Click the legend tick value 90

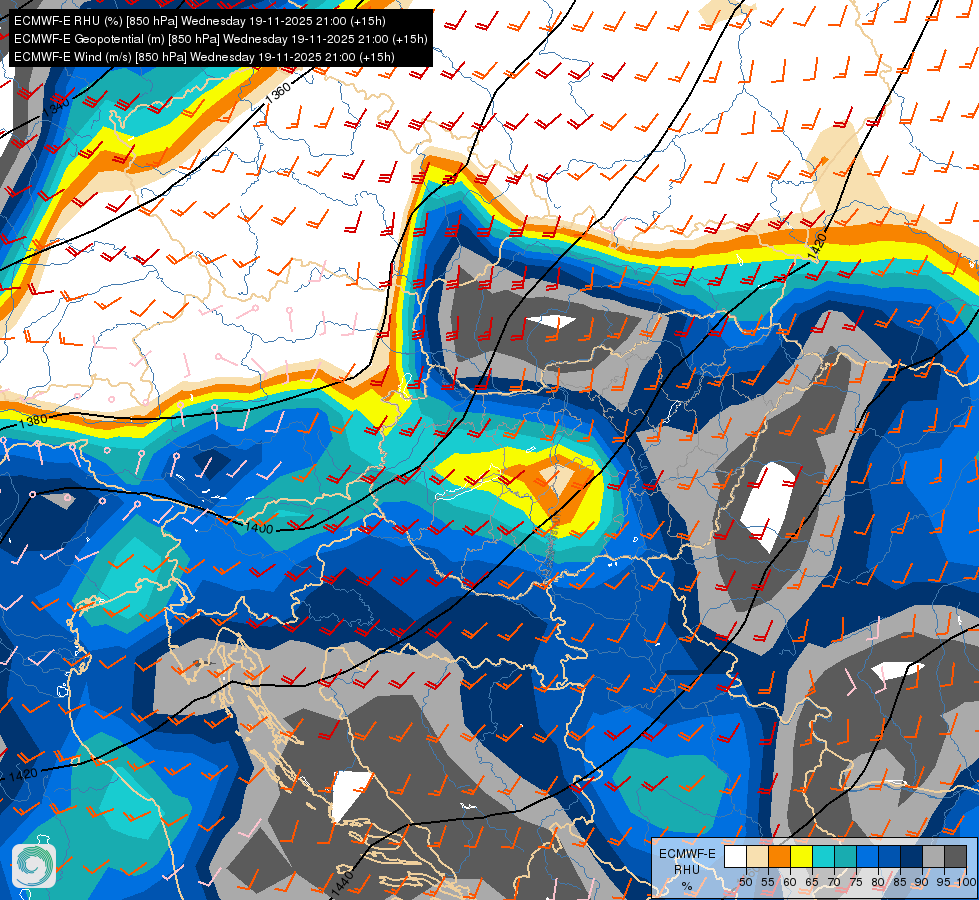922,882
